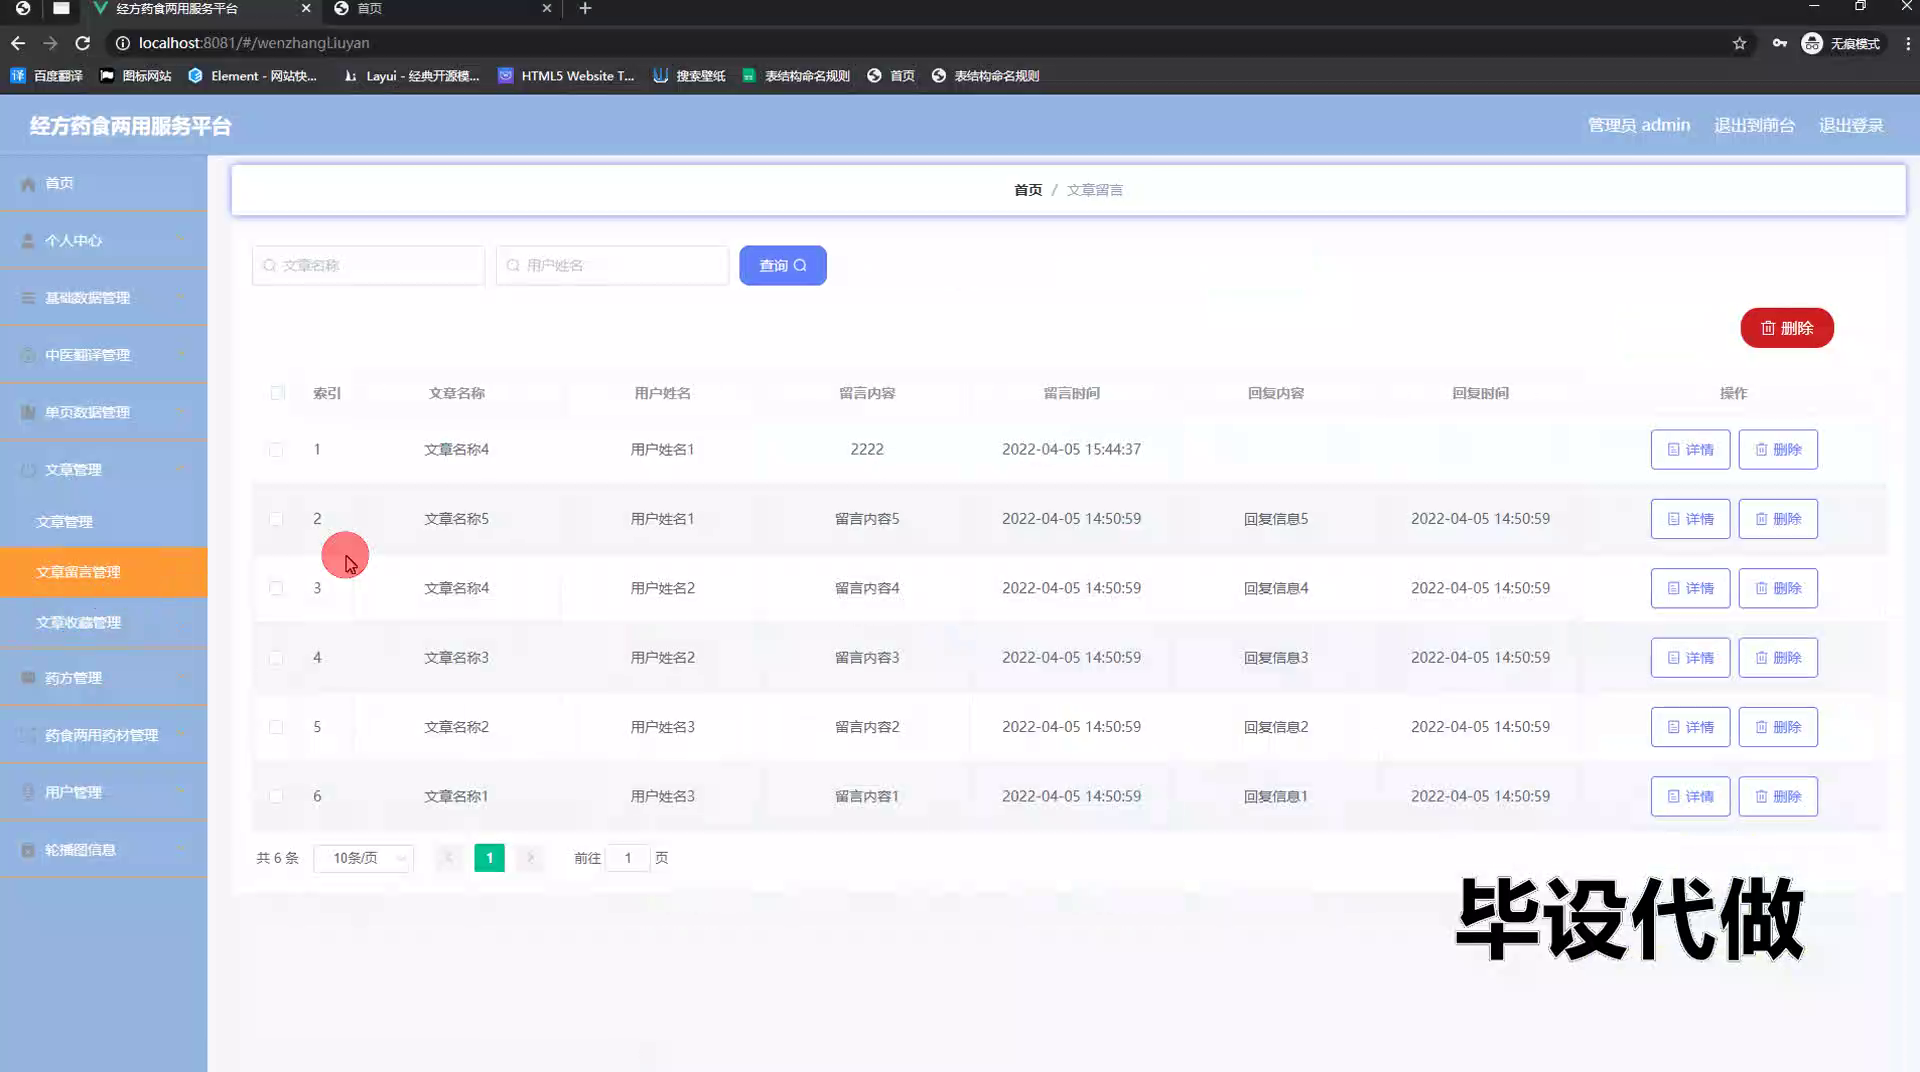Select the 文章留言管理 submenu item

coord(104,572)
